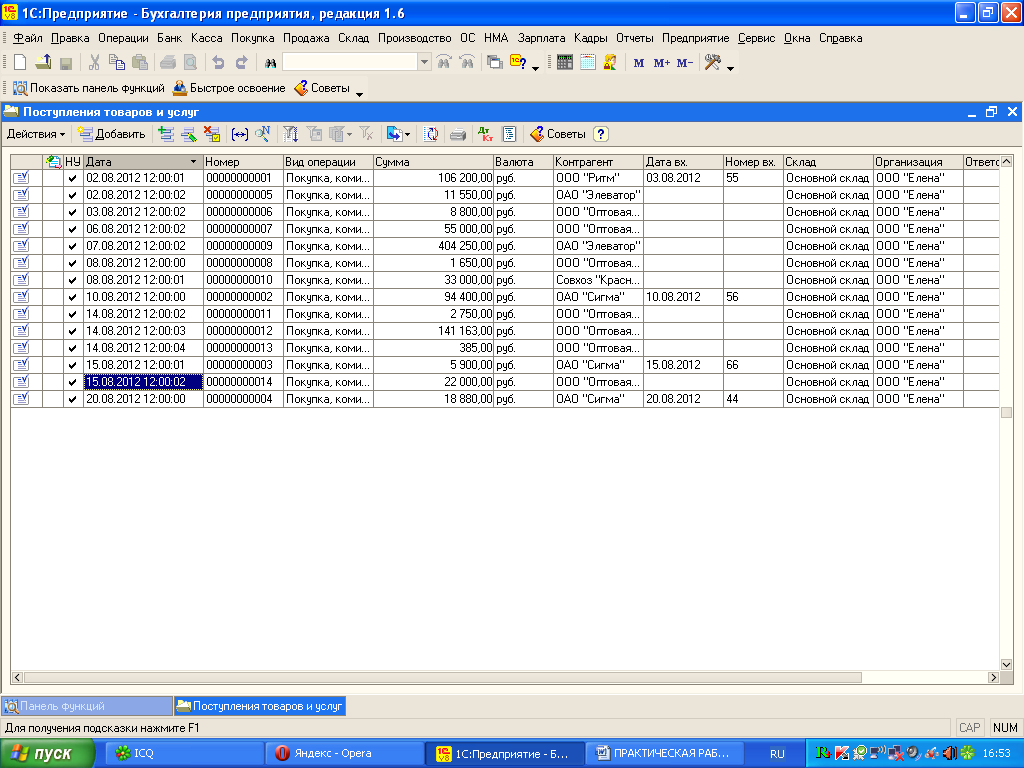Click the Copy icon in main toolbar
The height and width of the screenshot is (768, 1024).
[117, 63]
